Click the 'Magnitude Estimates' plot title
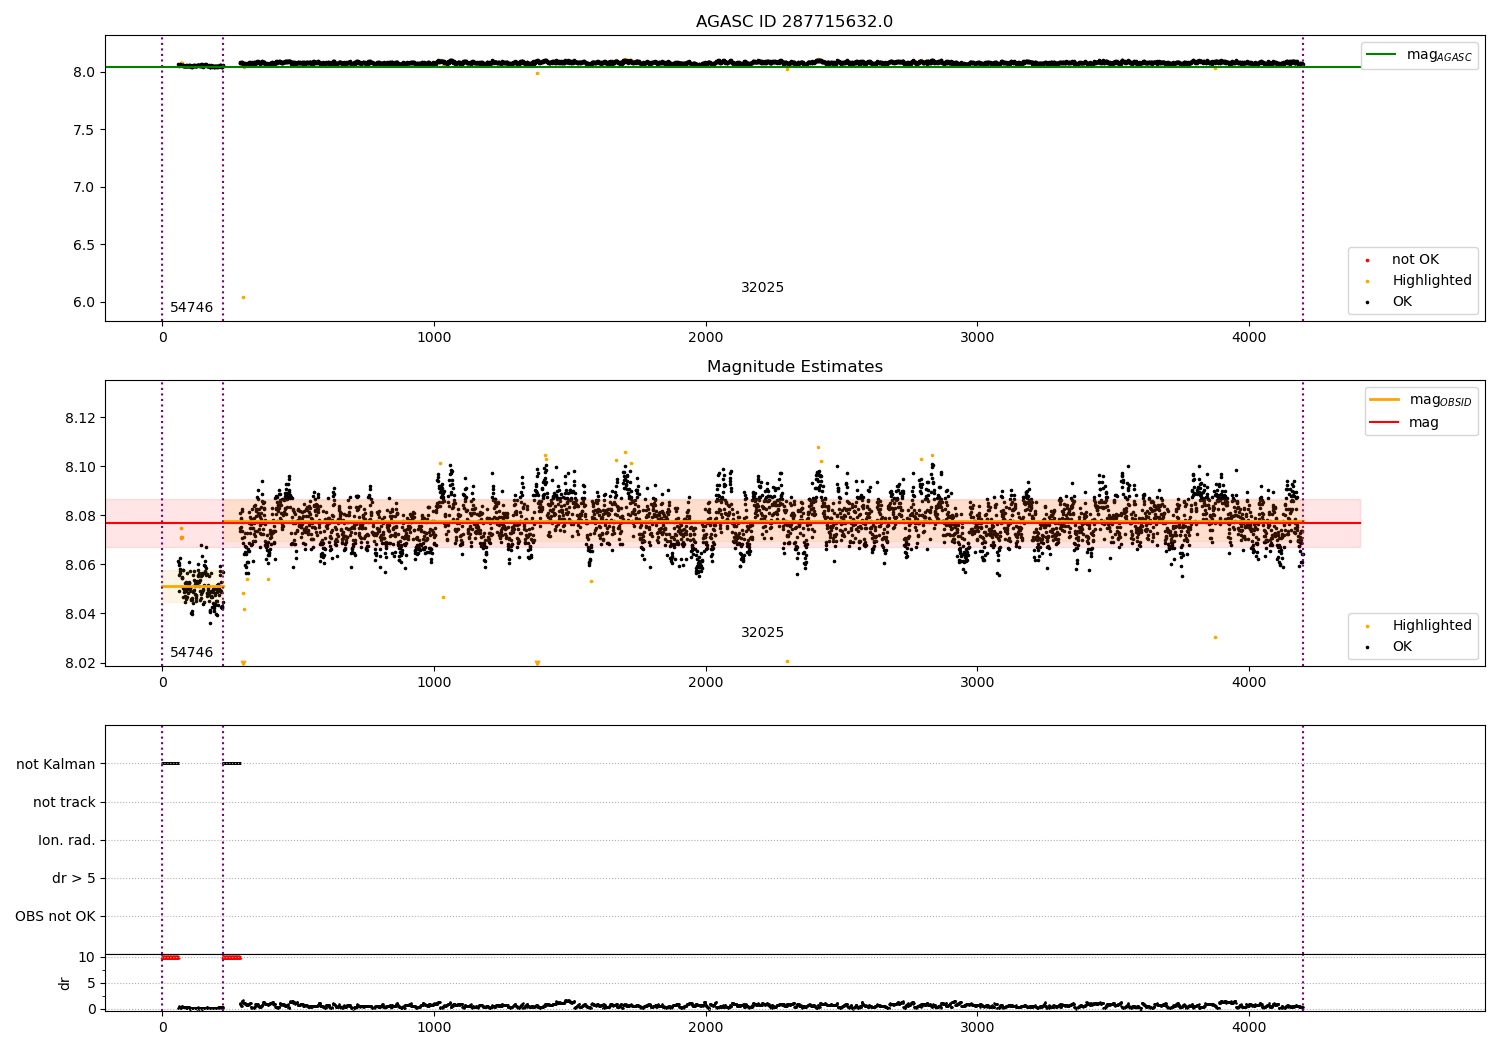Viewport: 1500px width, 1050px height. [x=794, y=367]
